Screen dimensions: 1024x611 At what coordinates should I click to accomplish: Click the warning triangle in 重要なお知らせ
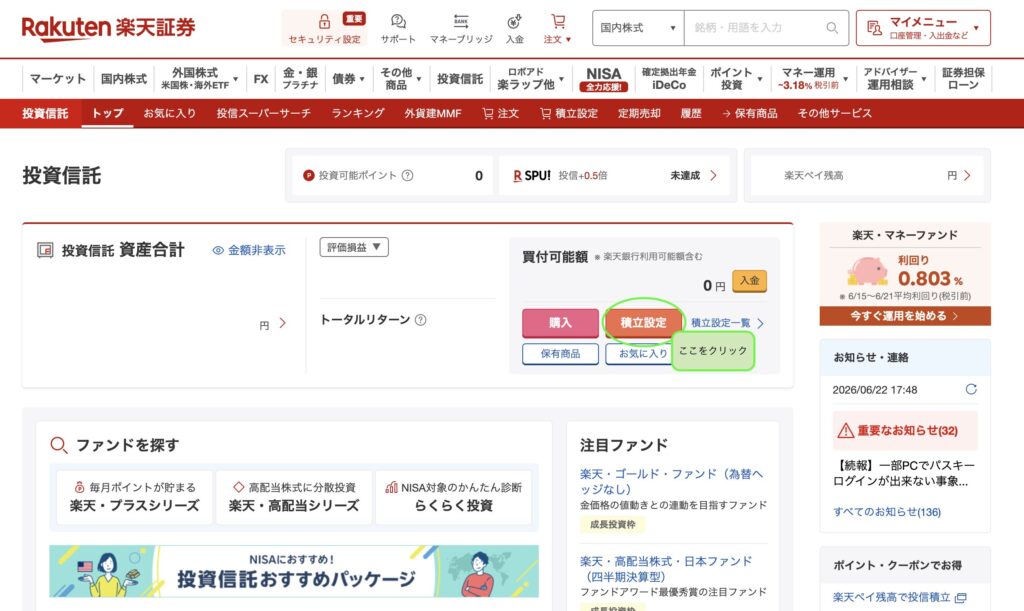click(846, 430)
